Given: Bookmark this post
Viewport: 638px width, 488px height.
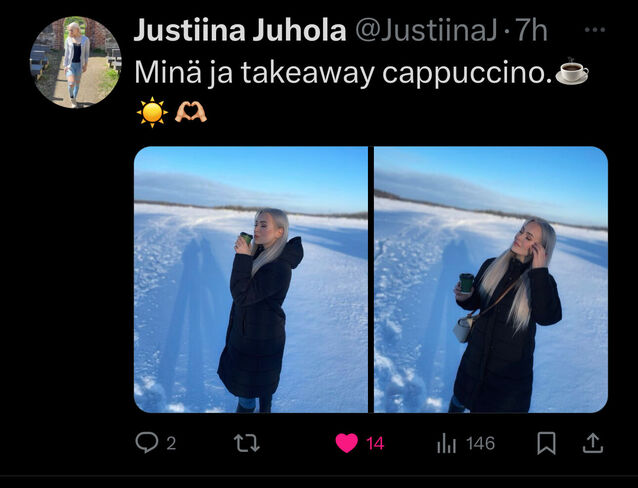Looking at the screenshot, I should (546, 443).
